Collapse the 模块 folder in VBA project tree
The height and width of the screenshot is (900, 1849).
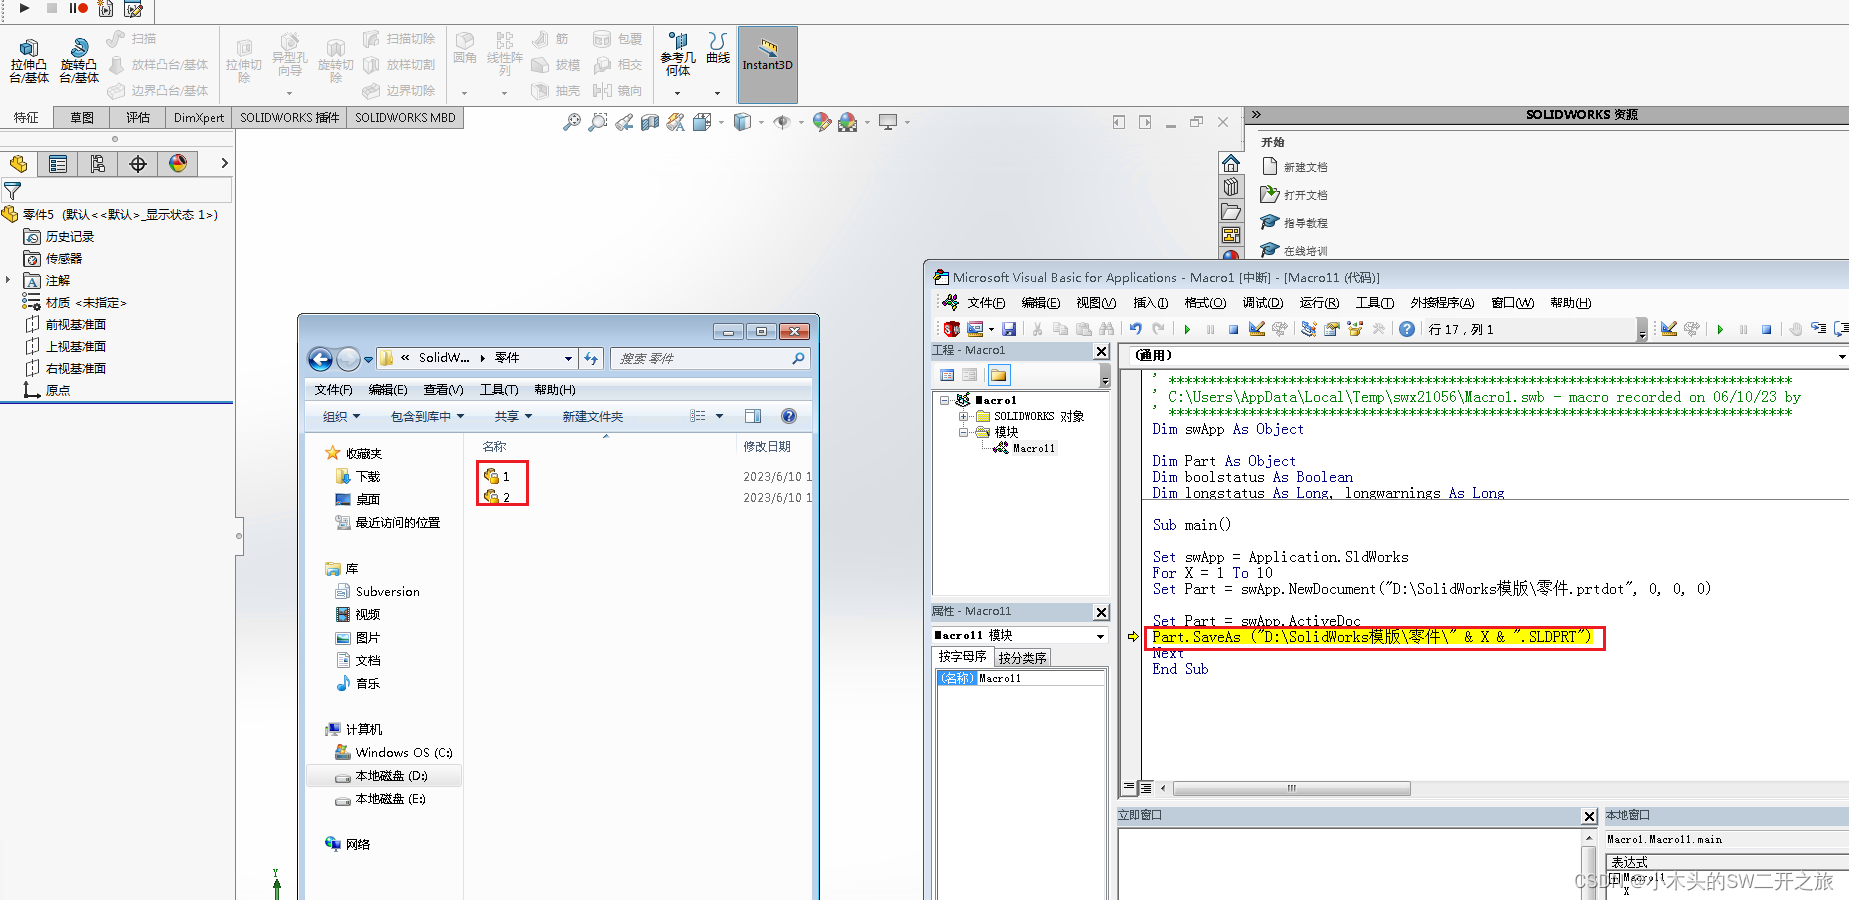[x=963, y=432]
